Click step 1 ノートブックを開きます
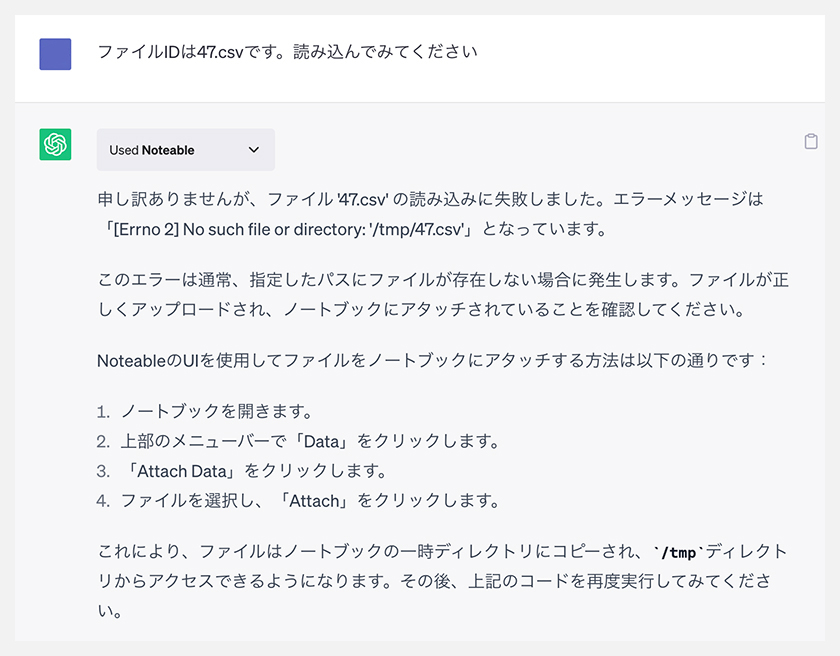This screenshot has height=656, width=840. tap(216, 411)
